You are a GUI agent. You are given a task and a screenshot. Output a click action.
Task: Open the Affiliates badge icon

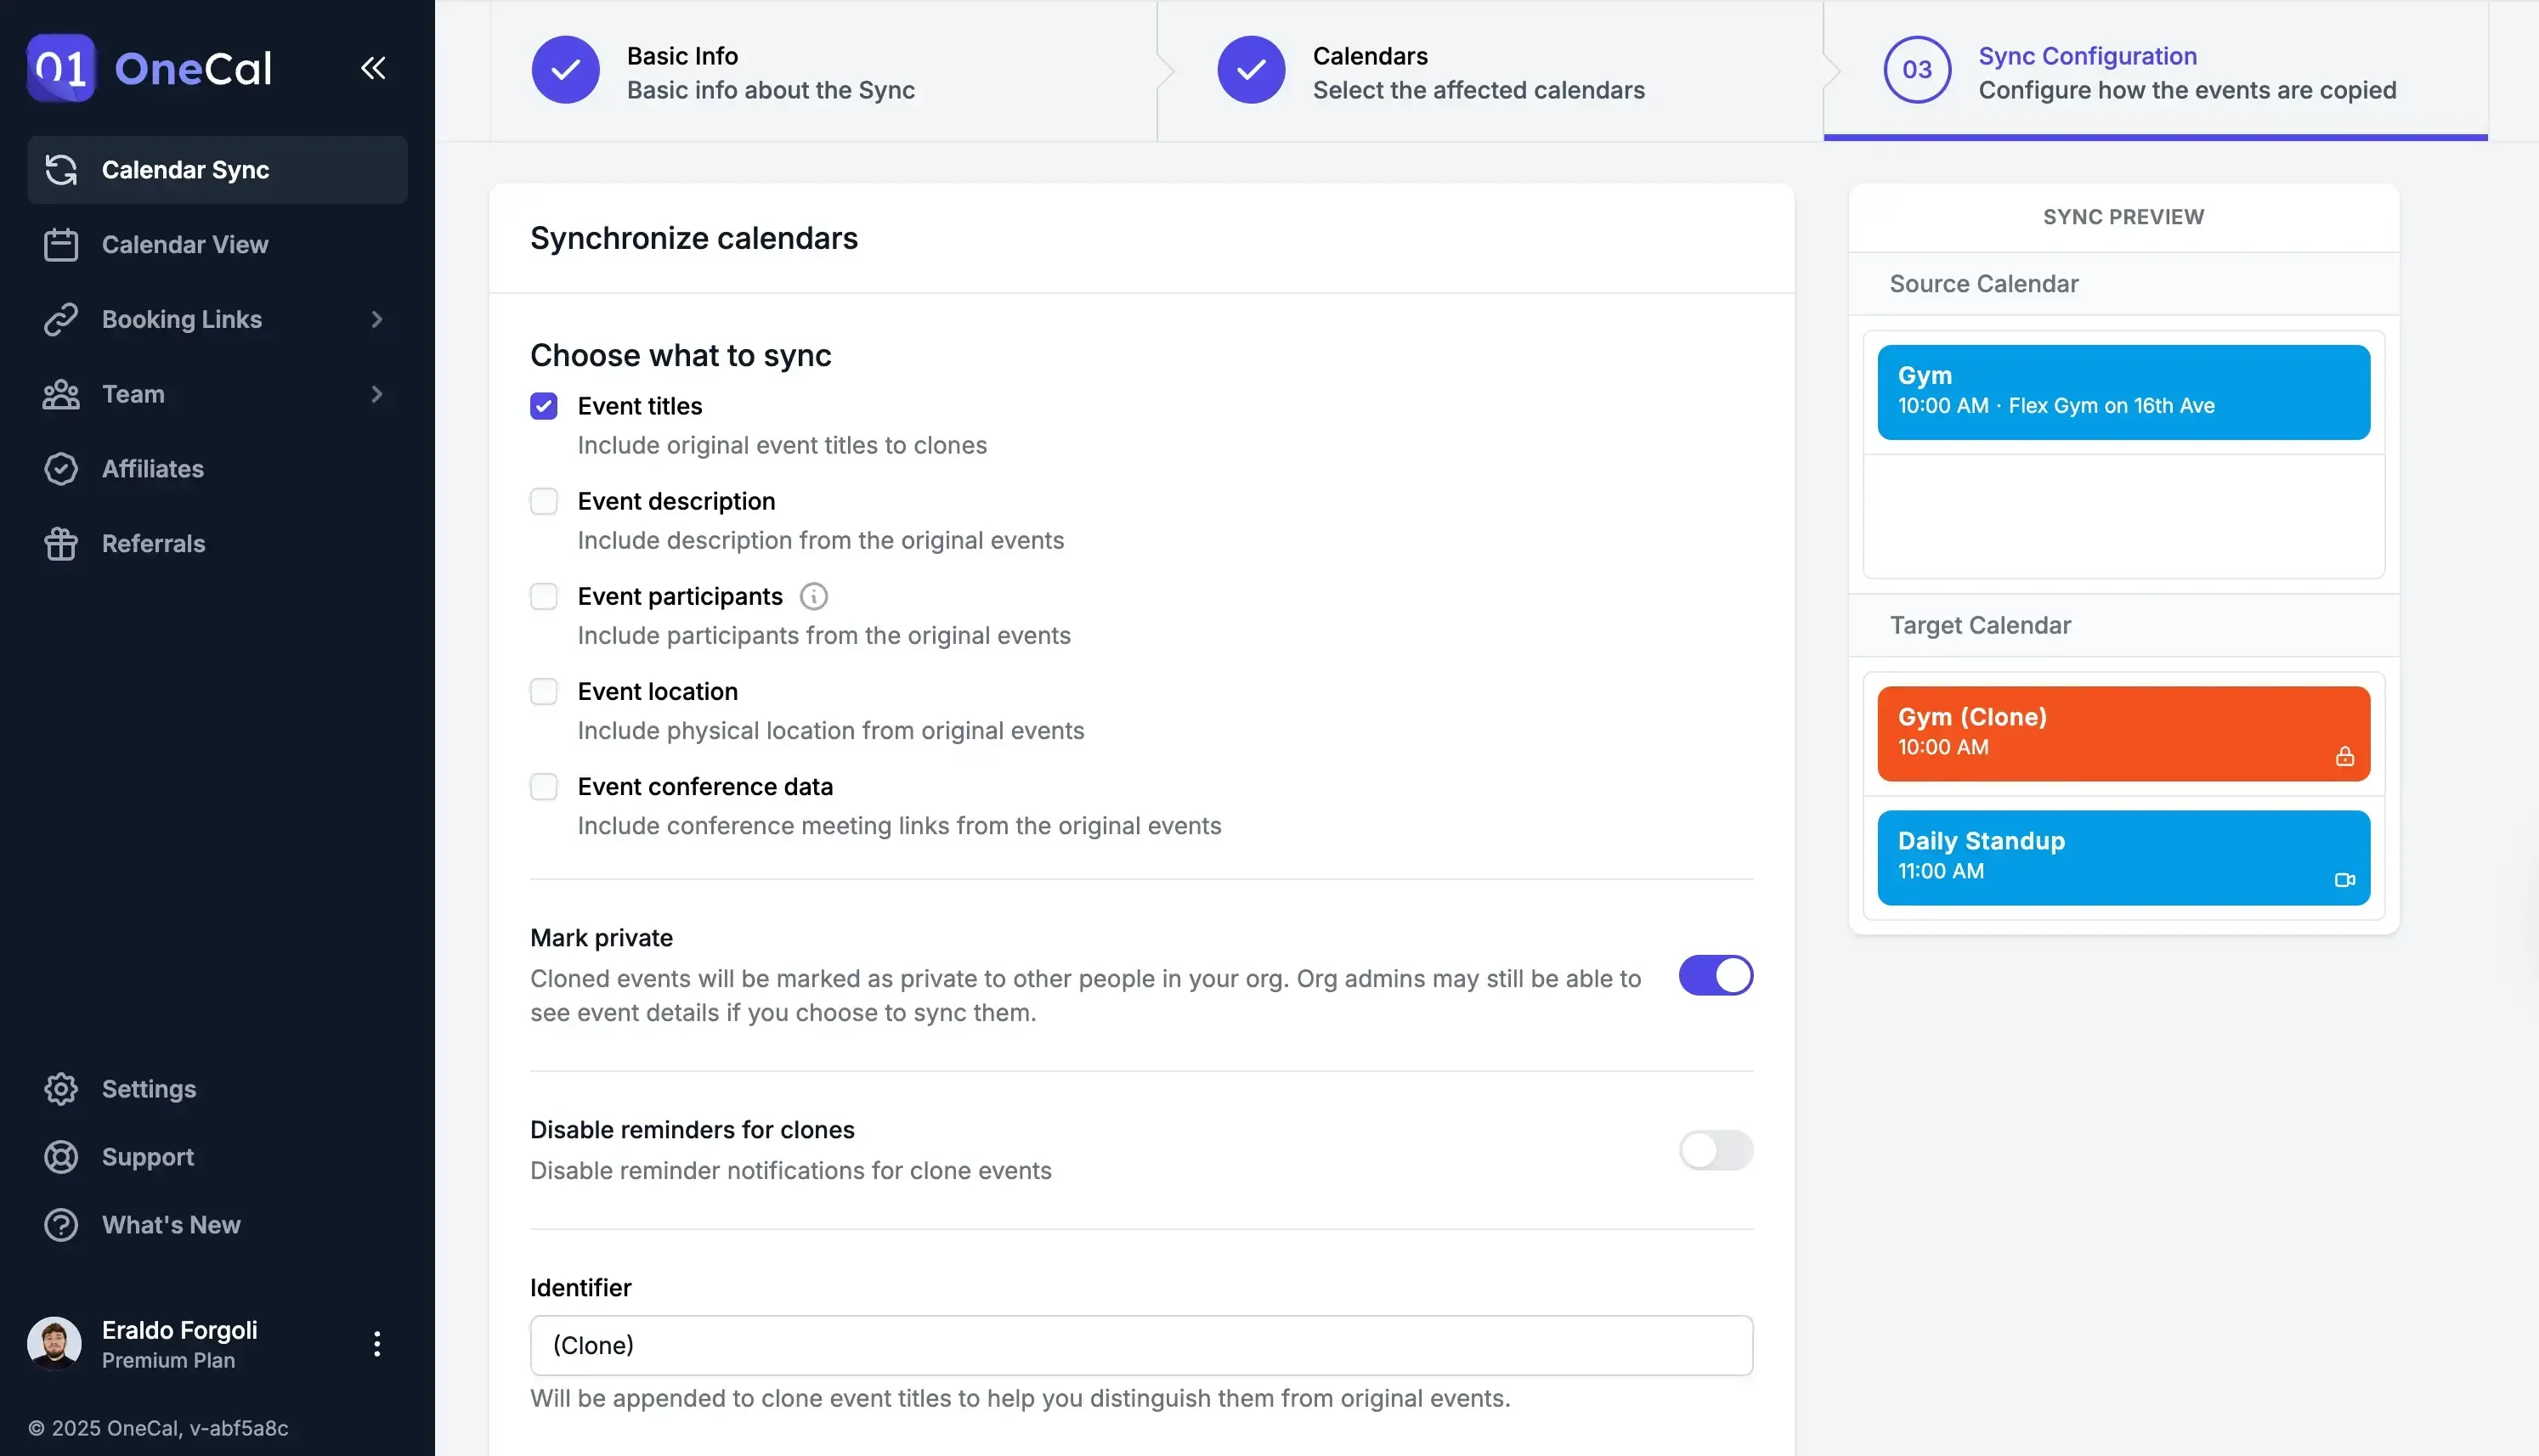61,469
